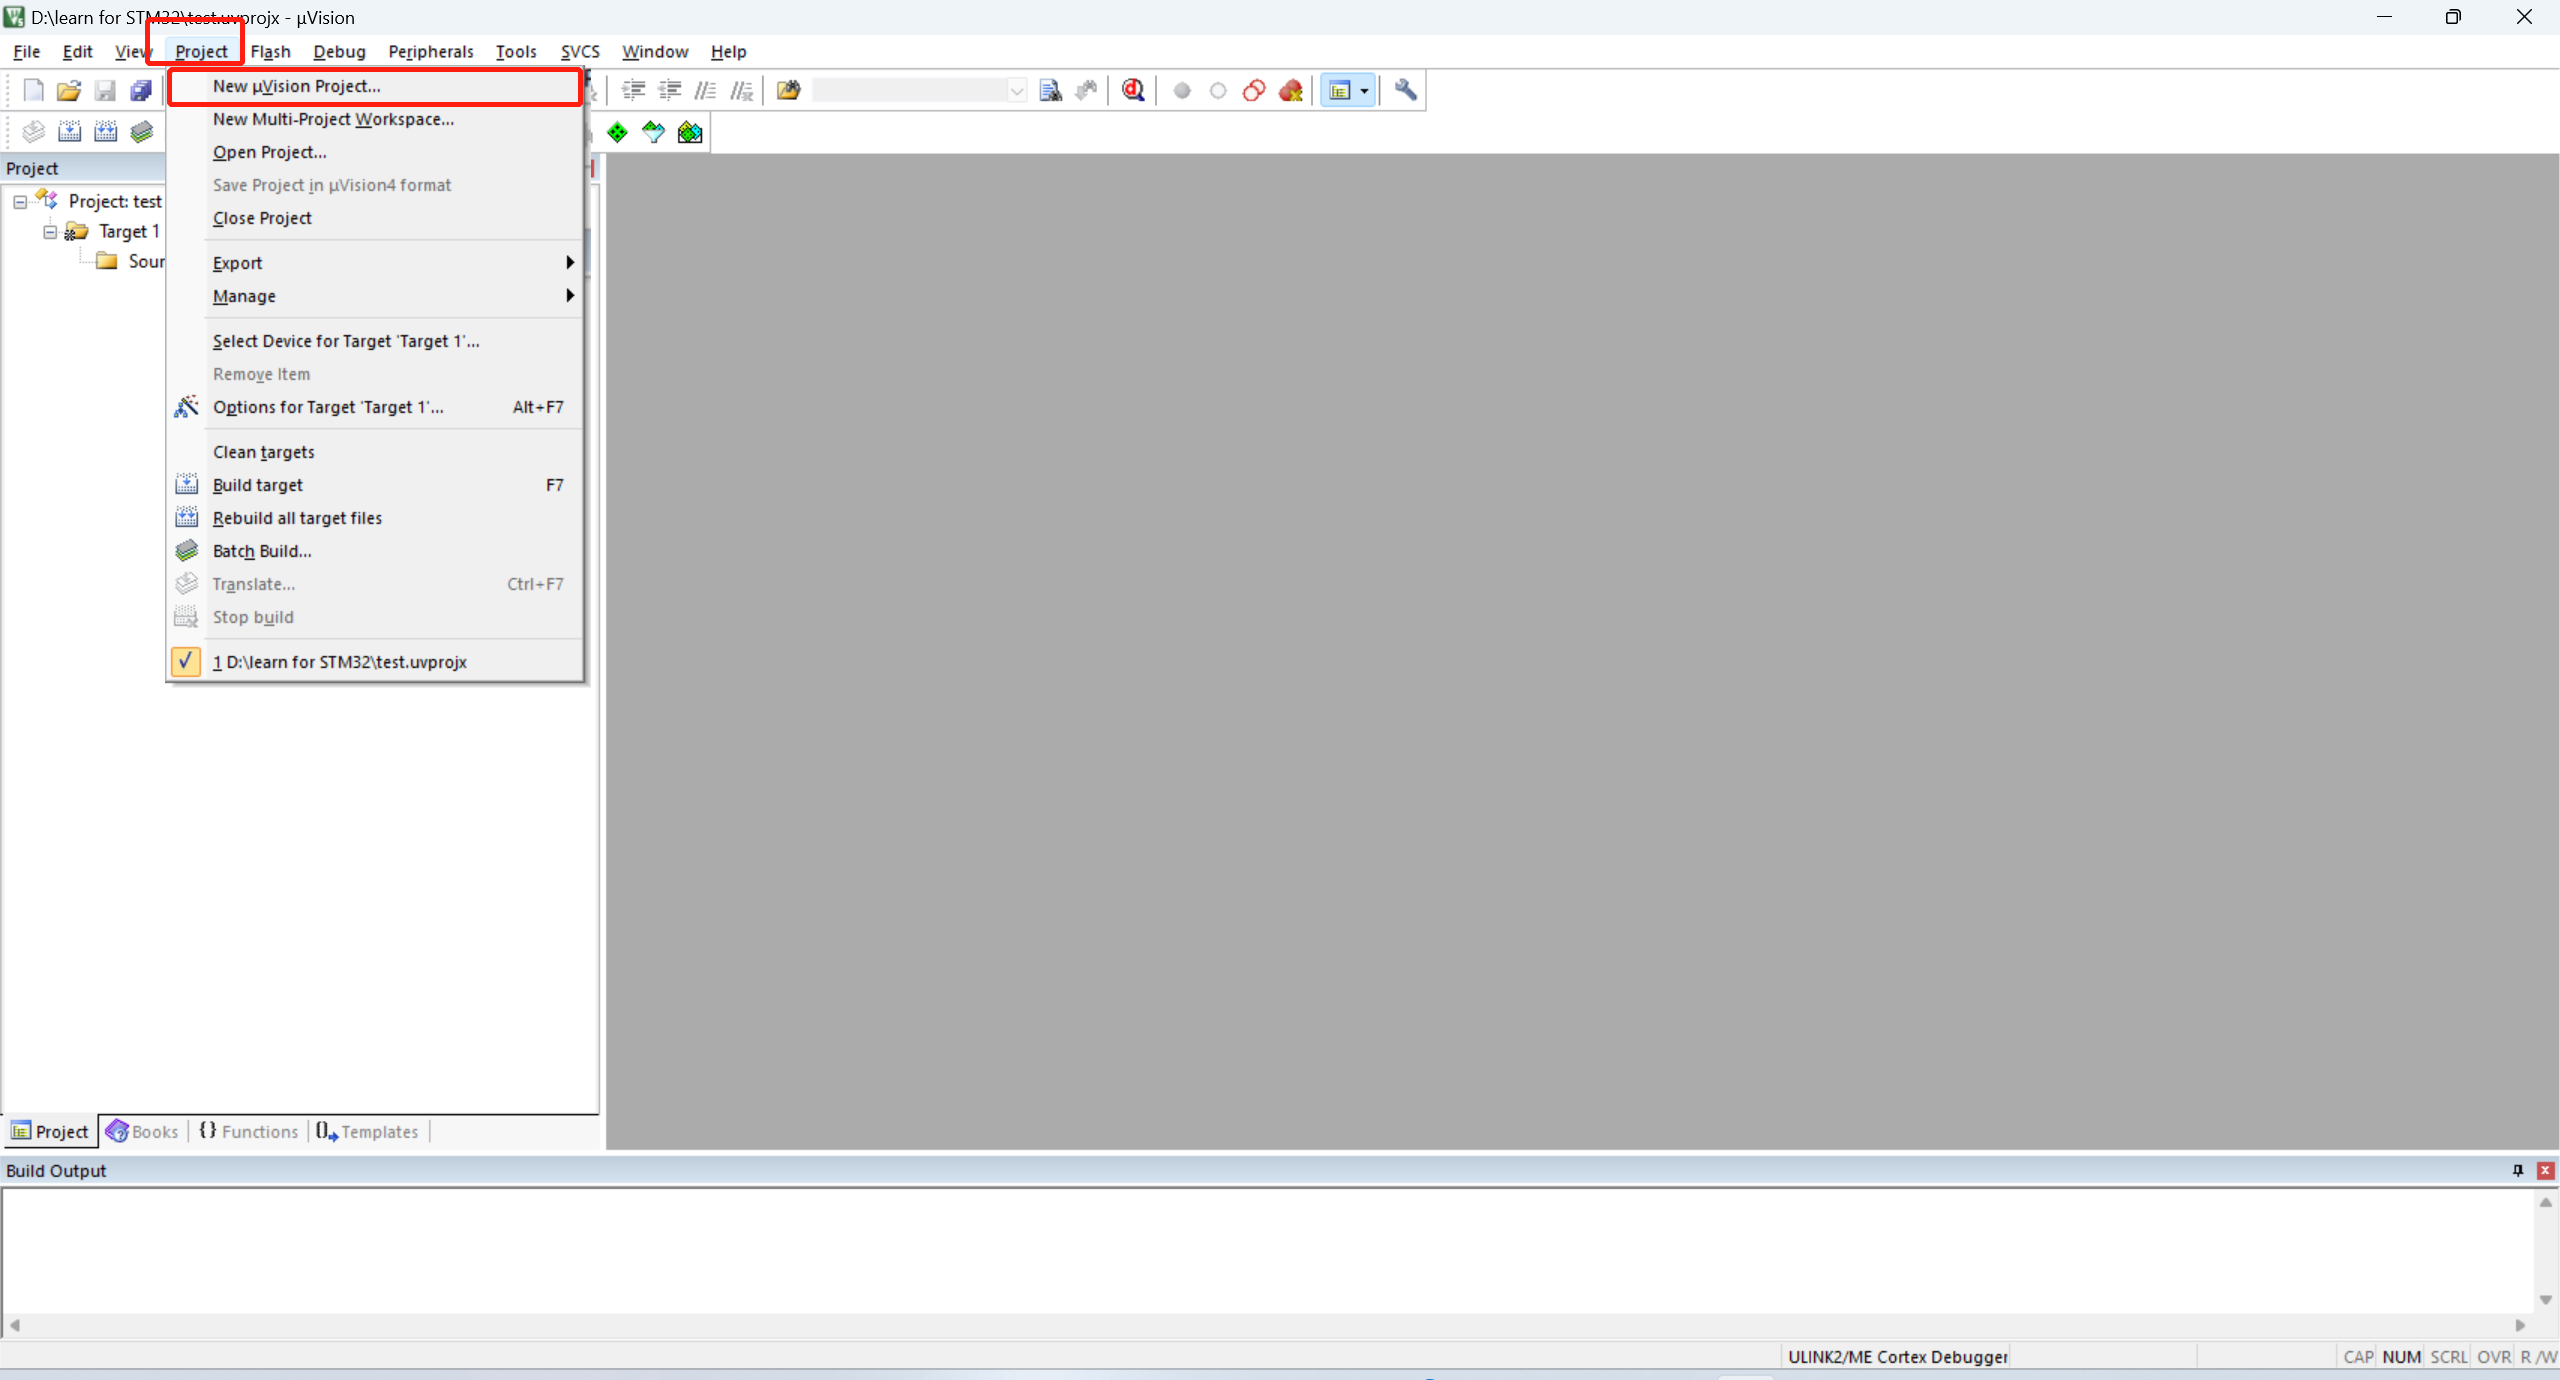Open the search text combo box dropdown
The image size is (2560, 1380).
[x=1016, y=91]
